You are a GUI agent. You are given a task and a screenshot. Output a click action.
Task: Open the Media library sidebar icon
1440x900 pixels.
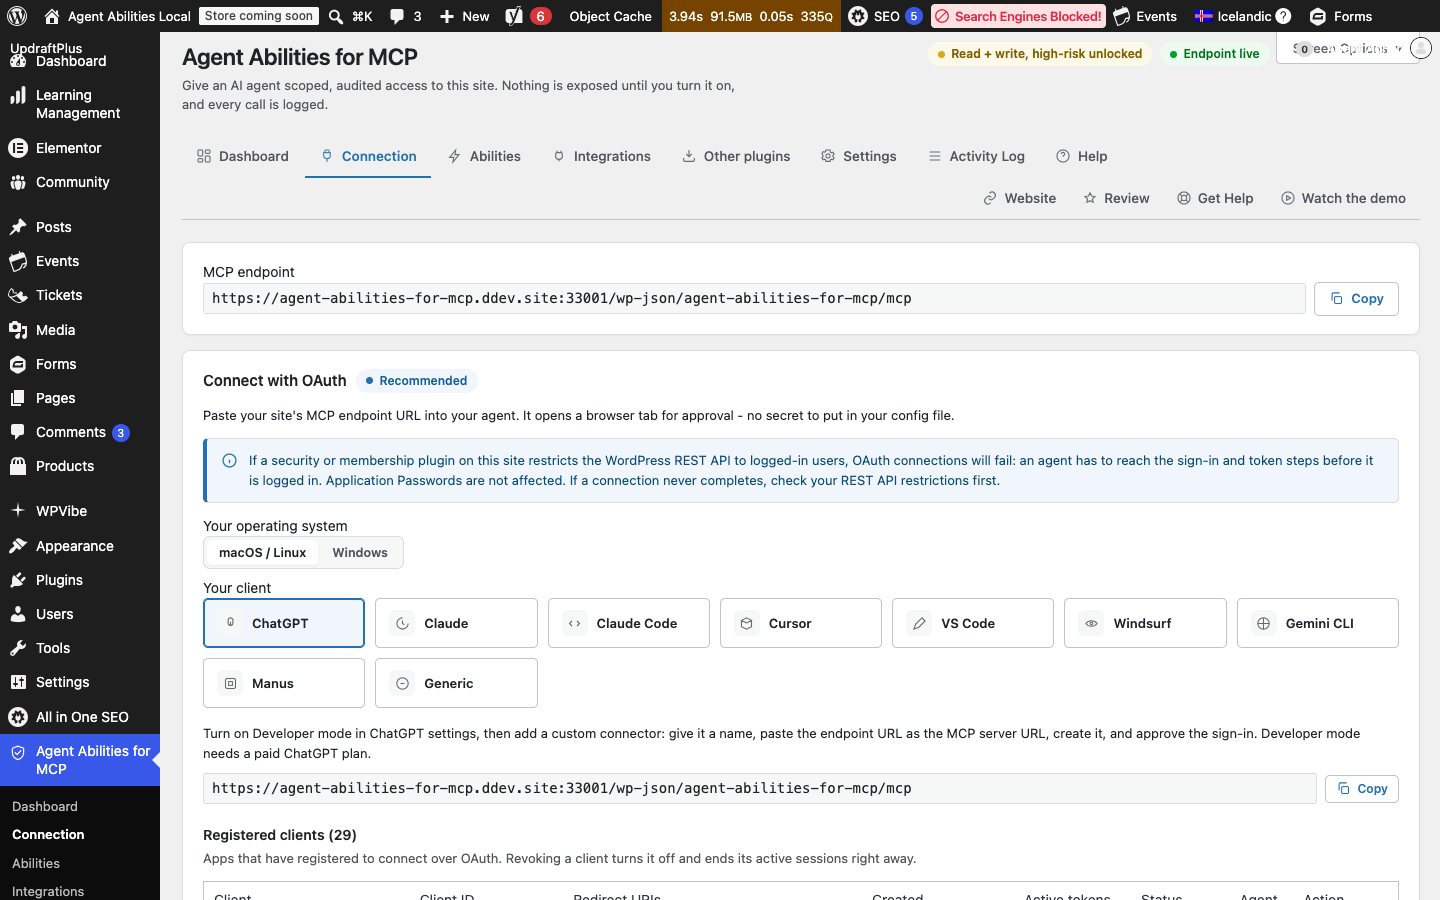[17, 330]
